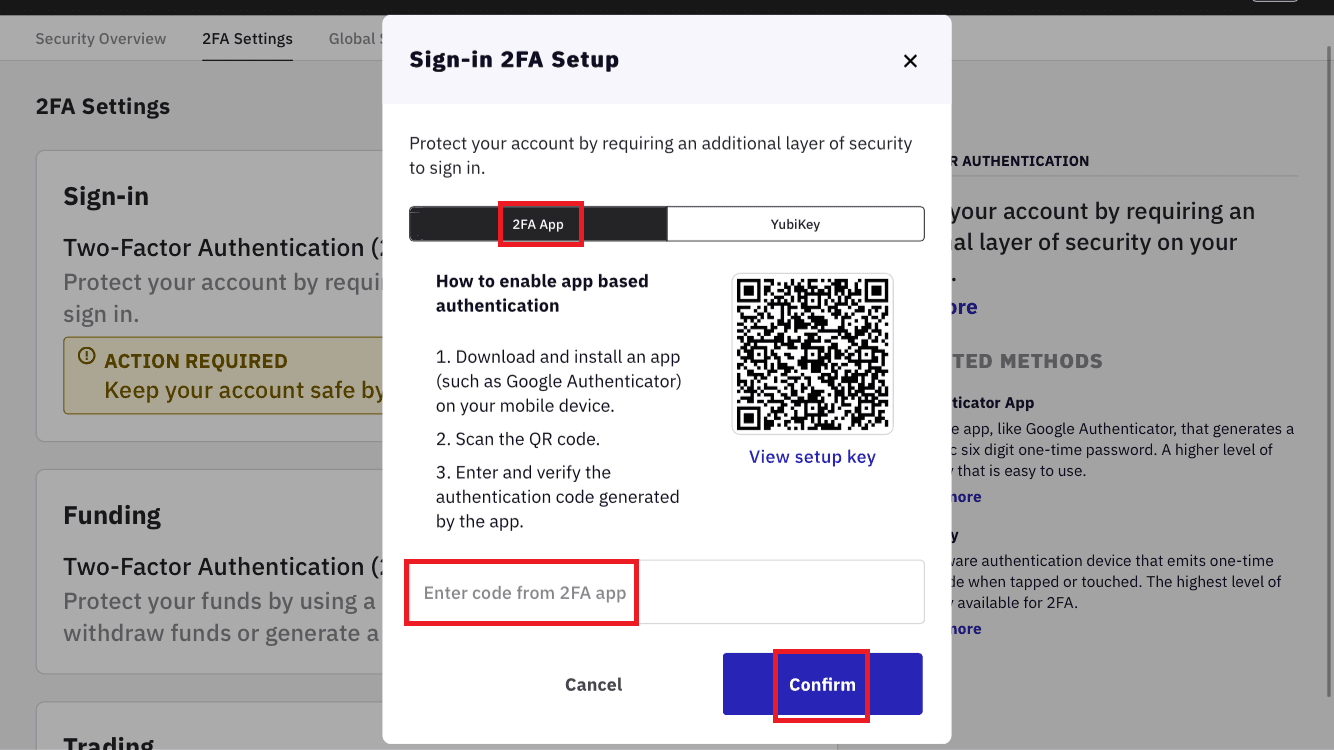Select the 2FA Settings tab
The width and height of the screenshot is (1334, 750).
247,39
